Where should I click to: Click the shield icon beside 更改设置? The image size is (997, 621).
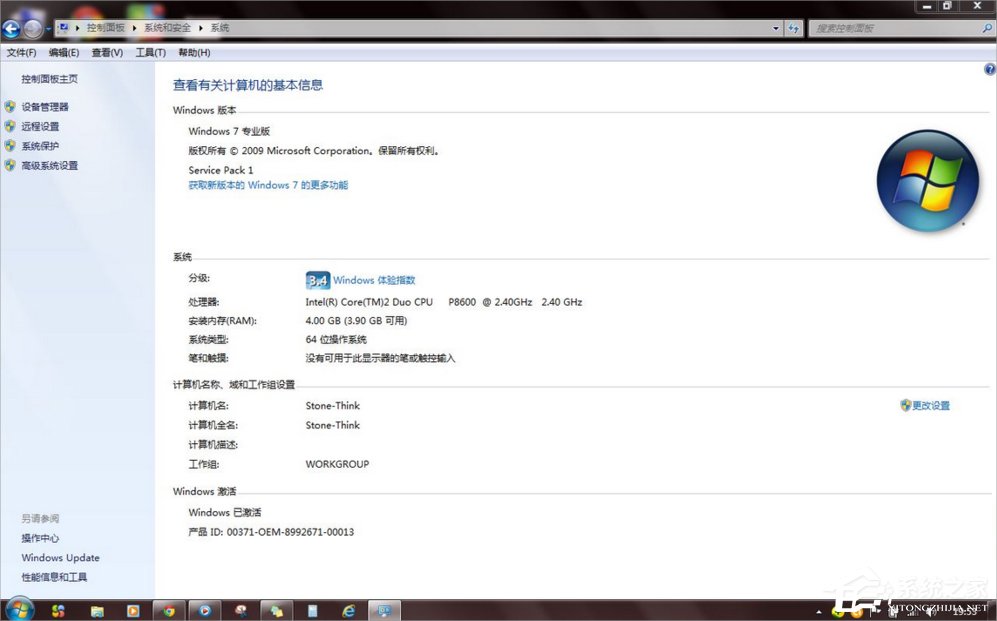click(x=903, y=405)
